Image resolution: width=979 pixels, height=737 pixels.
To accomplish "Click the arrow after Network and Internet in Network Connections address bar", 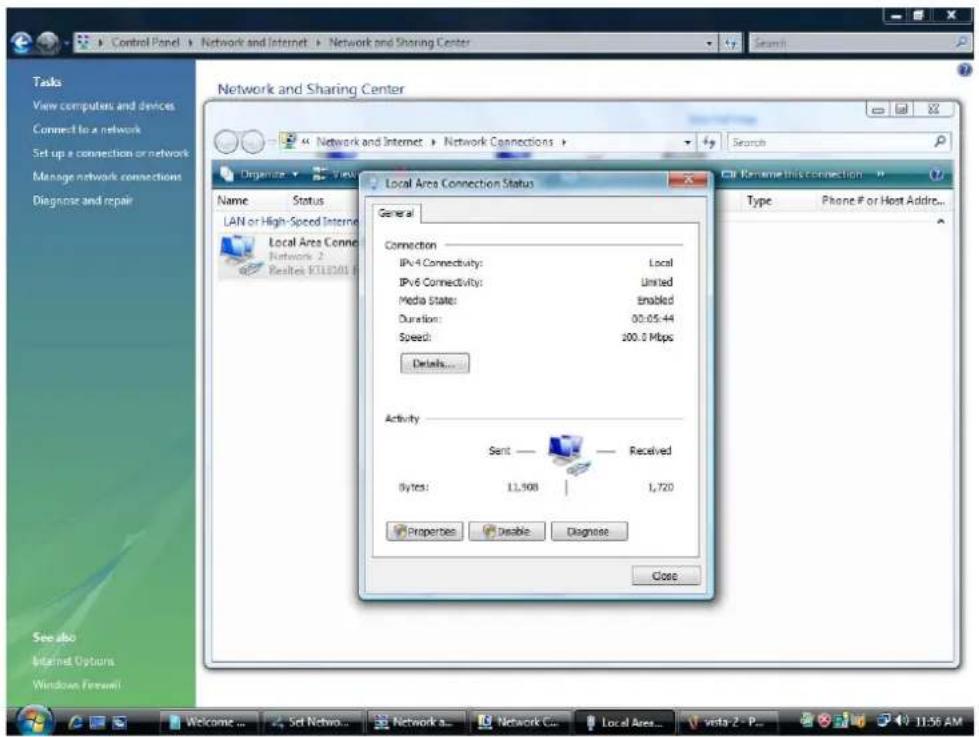I will point(433,142).
